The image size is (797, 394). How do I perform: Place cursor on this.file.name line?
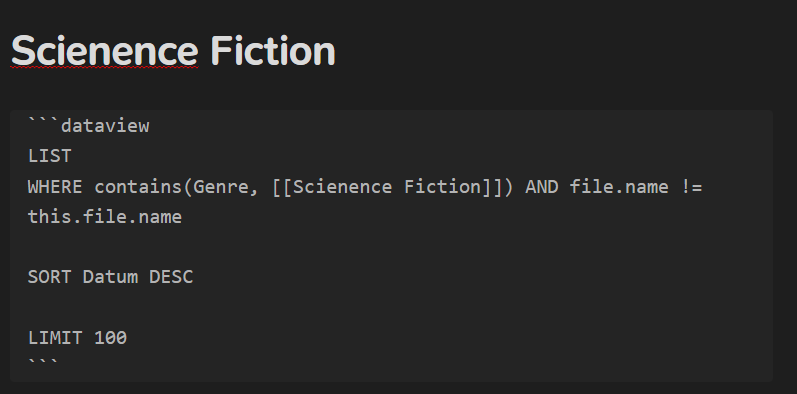(105, 217)
